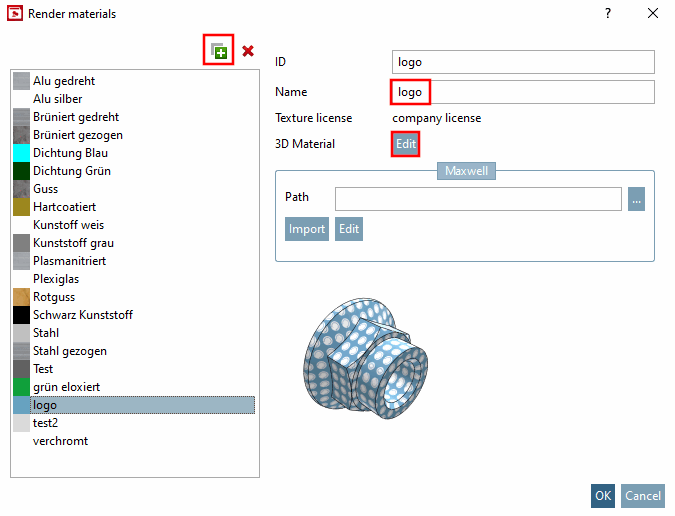Select logo material in list
The height and width of the screenshot is (516, 675).
pyautogui.click(x=134, y=405)
